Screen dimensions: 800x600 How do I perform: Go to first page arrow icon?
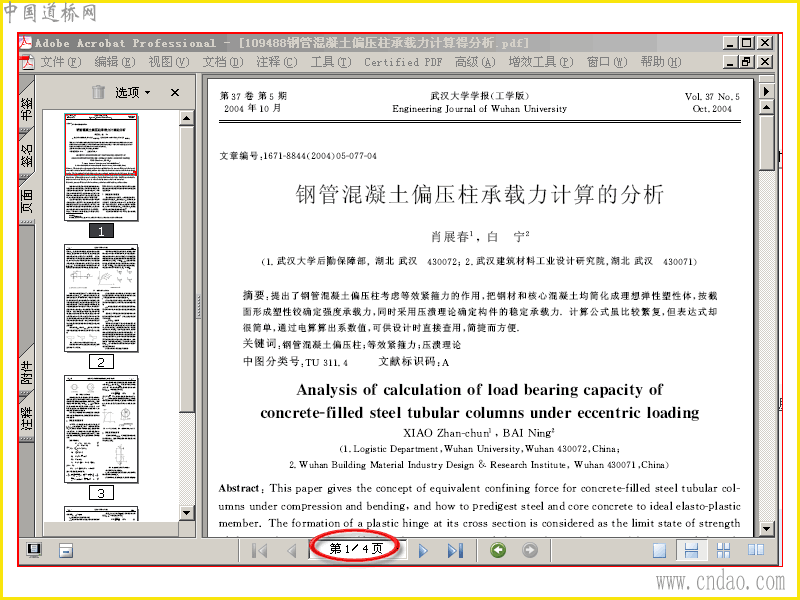coord(260,551)
